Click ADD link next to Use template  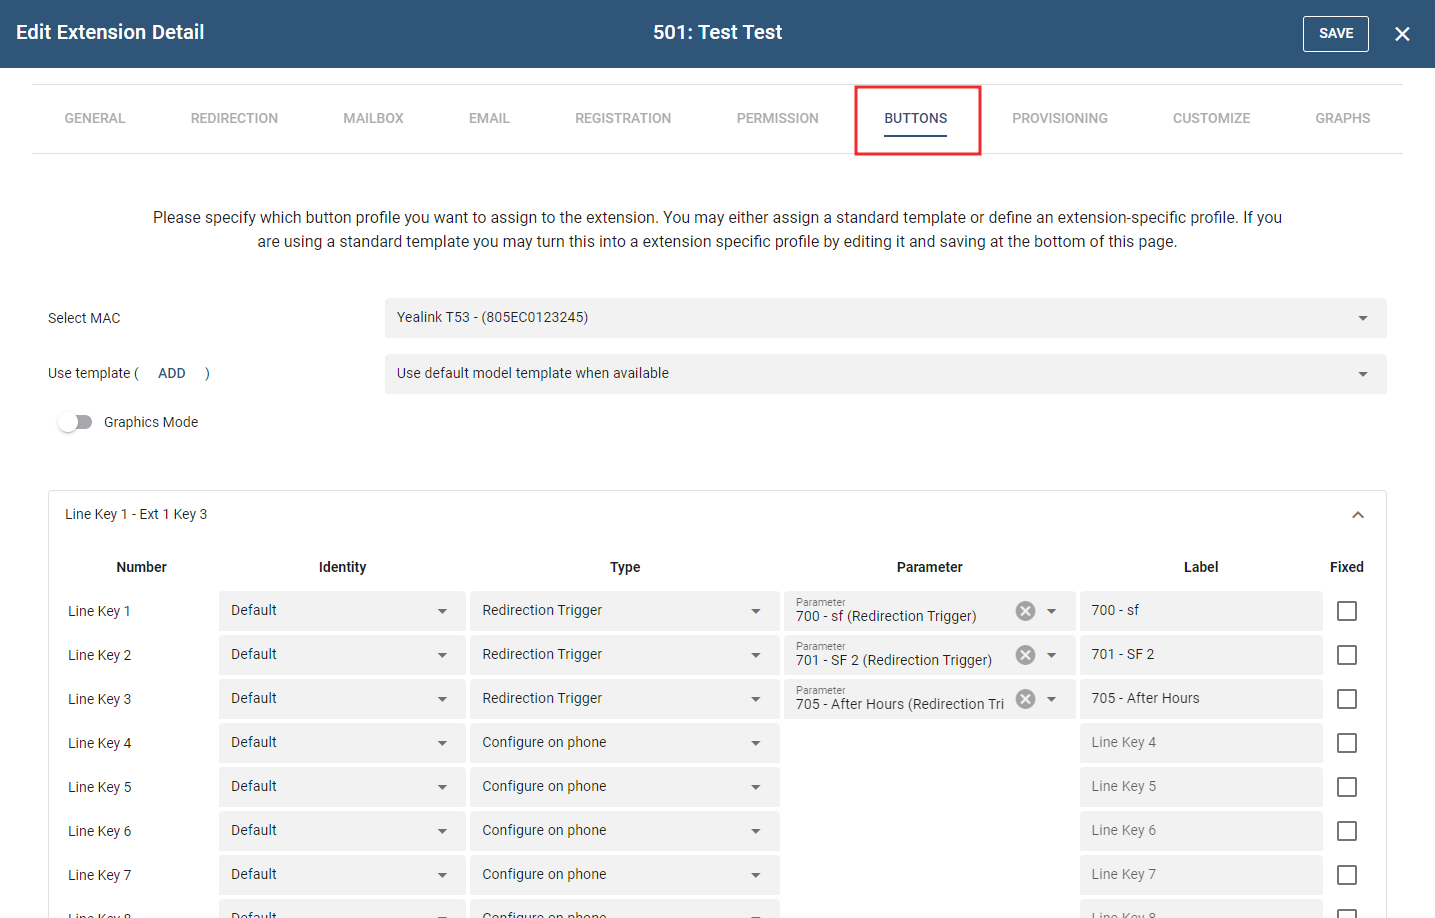point(172,373)
